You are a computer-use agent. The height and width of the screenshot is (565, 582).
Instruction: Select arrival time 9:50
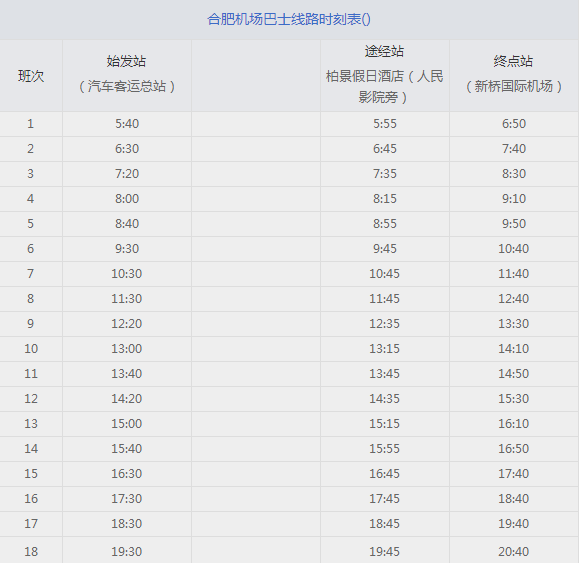[x=514, y=224]
